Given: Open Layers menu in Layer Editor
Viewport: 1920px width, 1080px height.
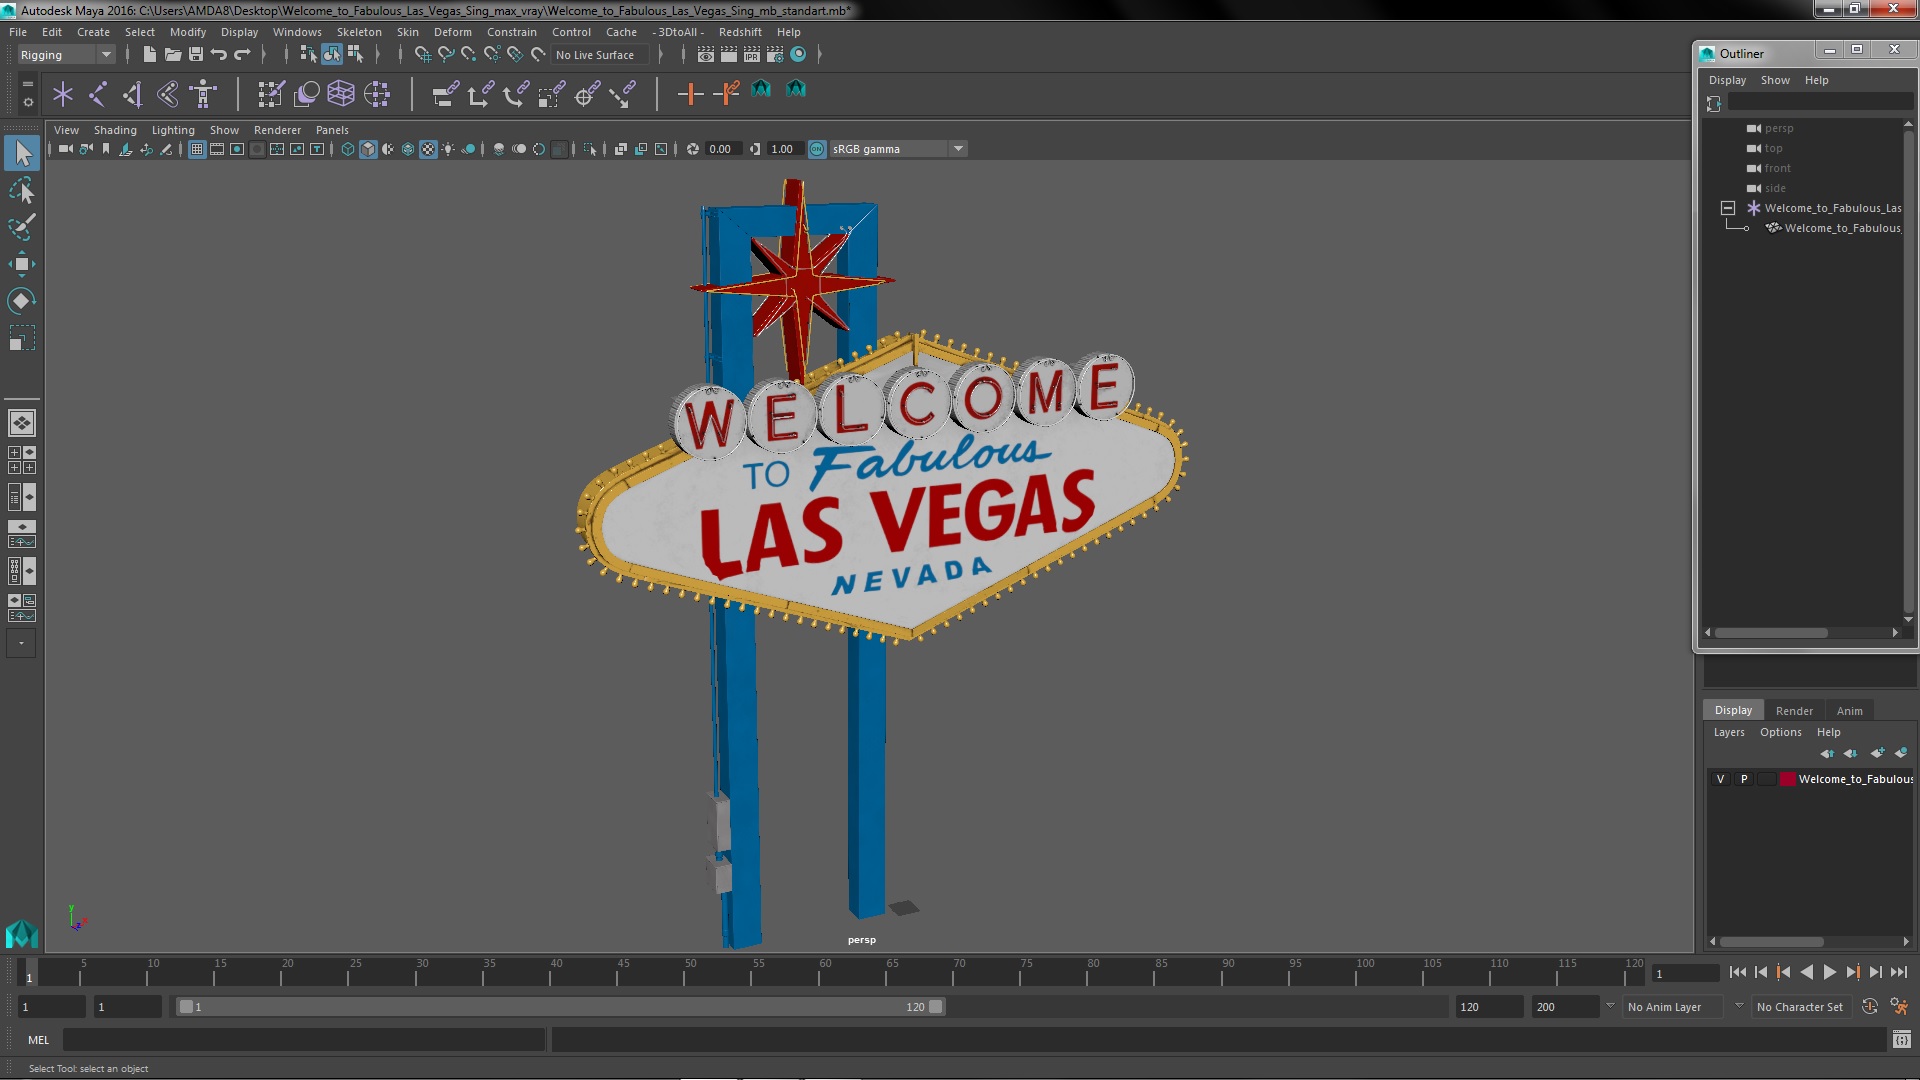Looking at the screenshot, I should [1728, 732].
